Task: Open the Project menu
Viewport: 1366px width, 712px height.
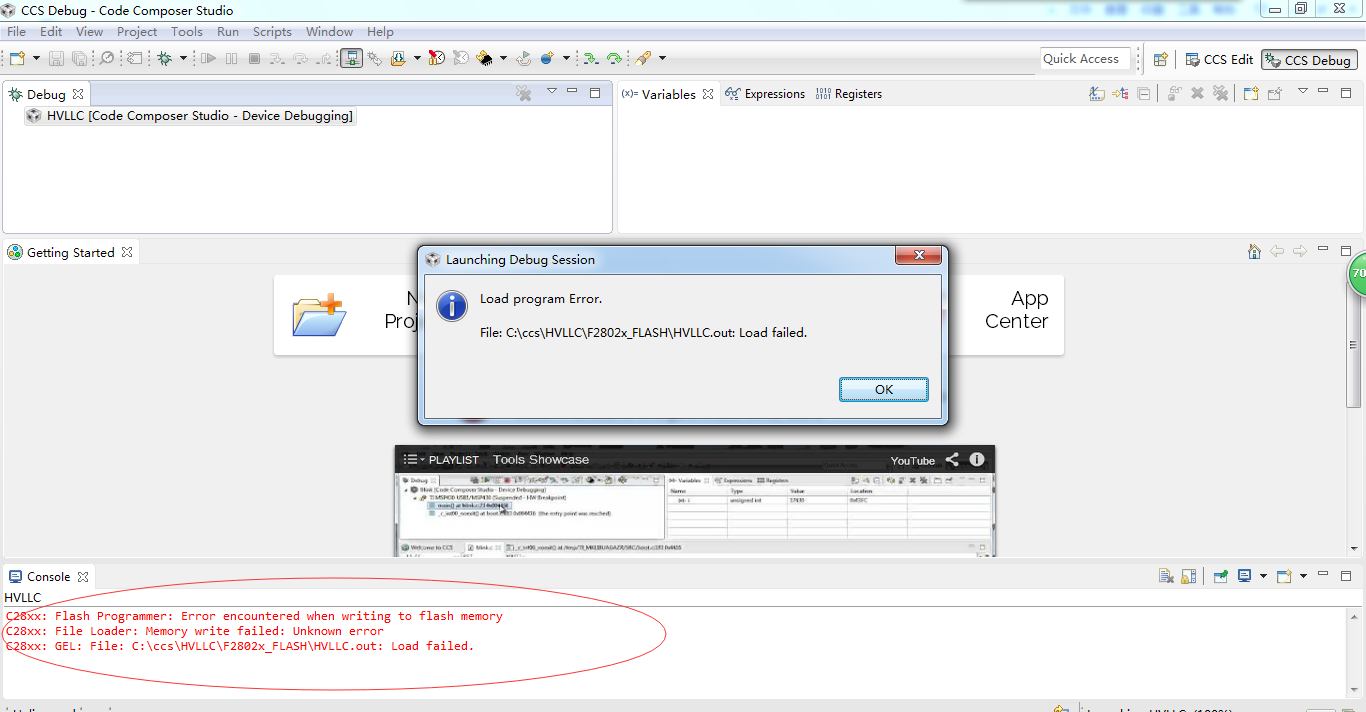Action: (137, 31)
